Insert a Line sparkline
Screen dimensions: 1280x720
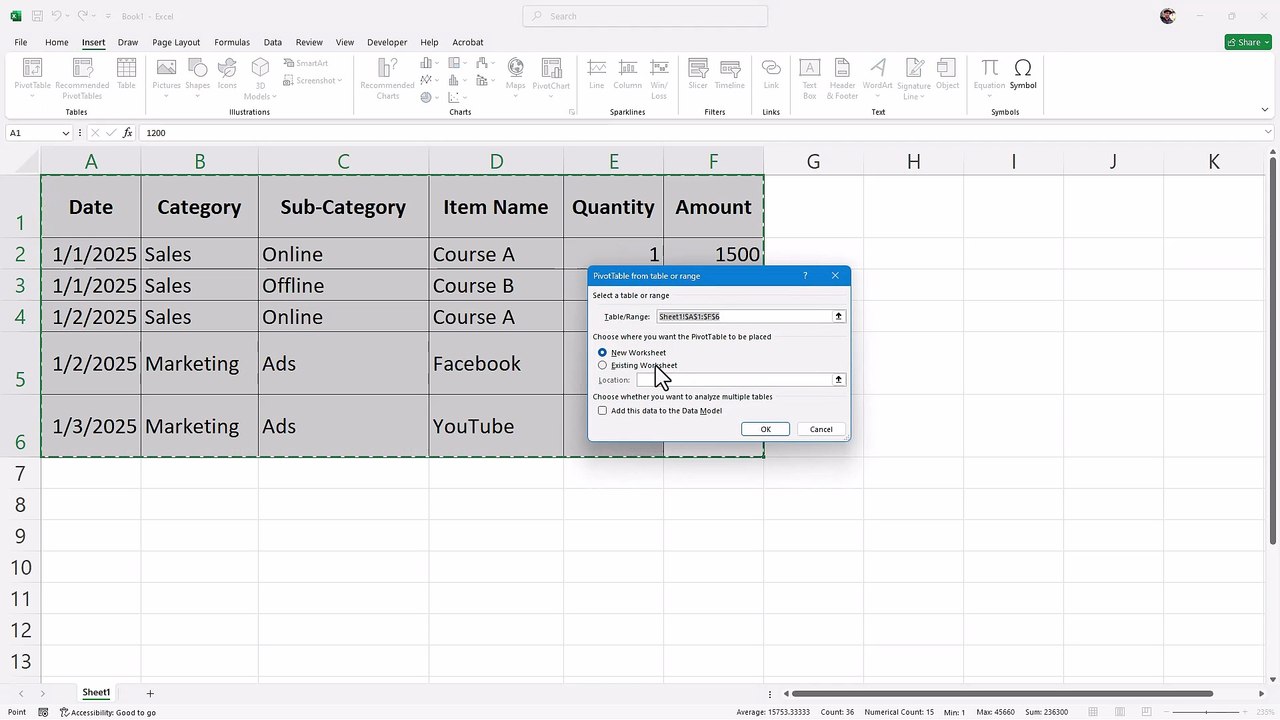tap(597, 76)
